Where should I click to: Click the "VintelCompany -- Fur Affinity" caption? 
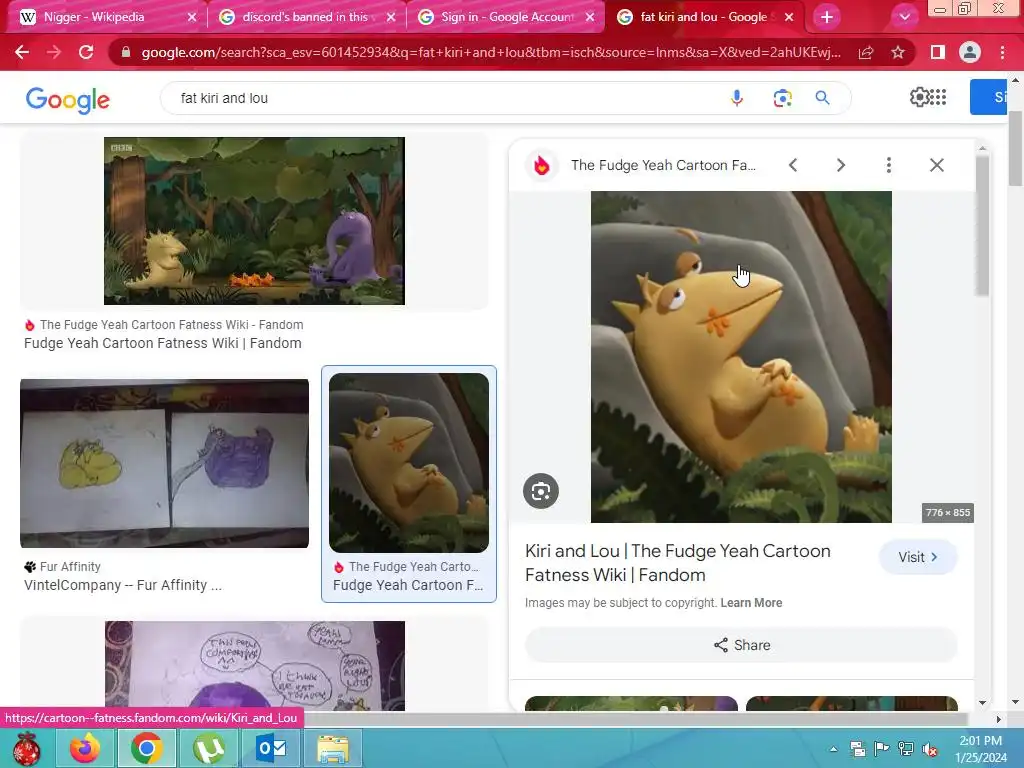coord(123,585)
